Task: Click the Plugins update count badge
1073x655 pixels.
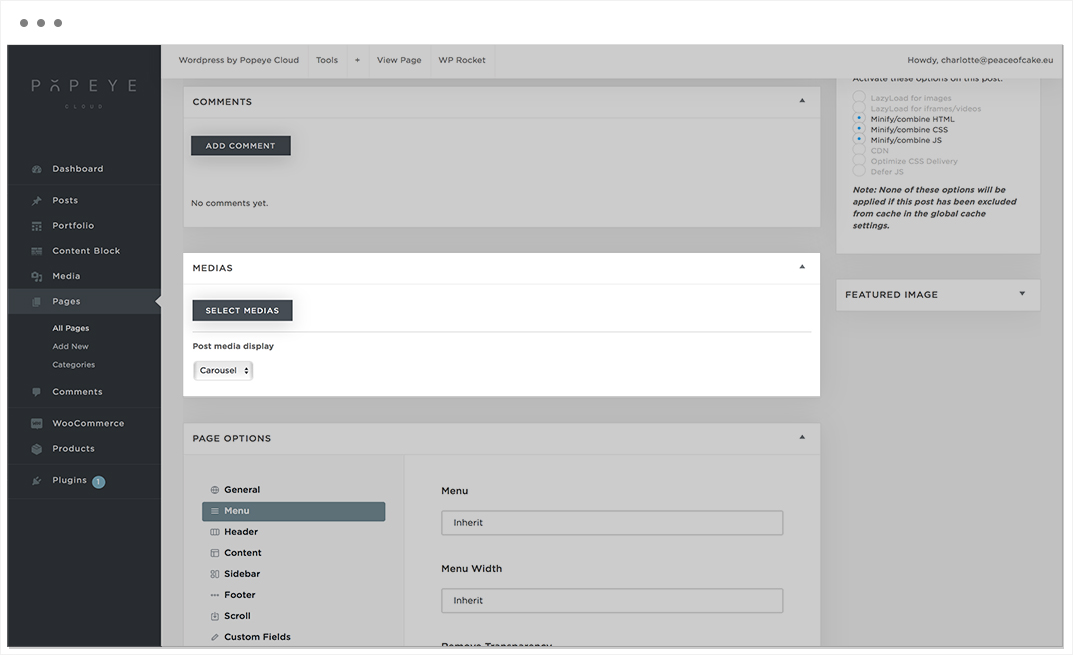Action: point(99,482)
